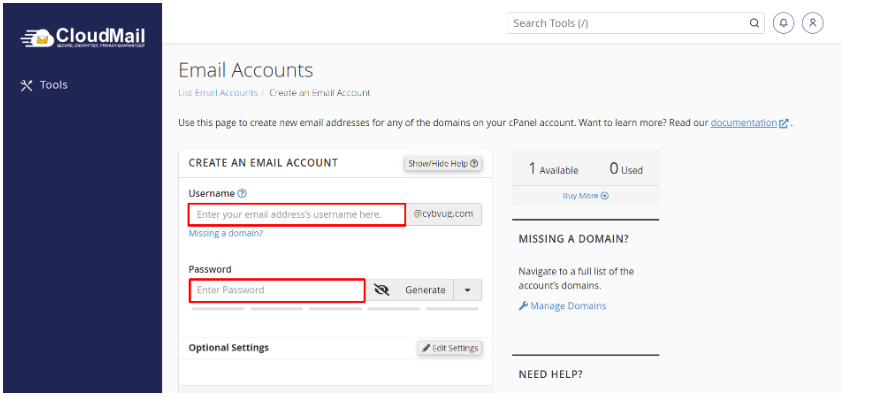Click the CloudMail logo

[x=83, y=38]
